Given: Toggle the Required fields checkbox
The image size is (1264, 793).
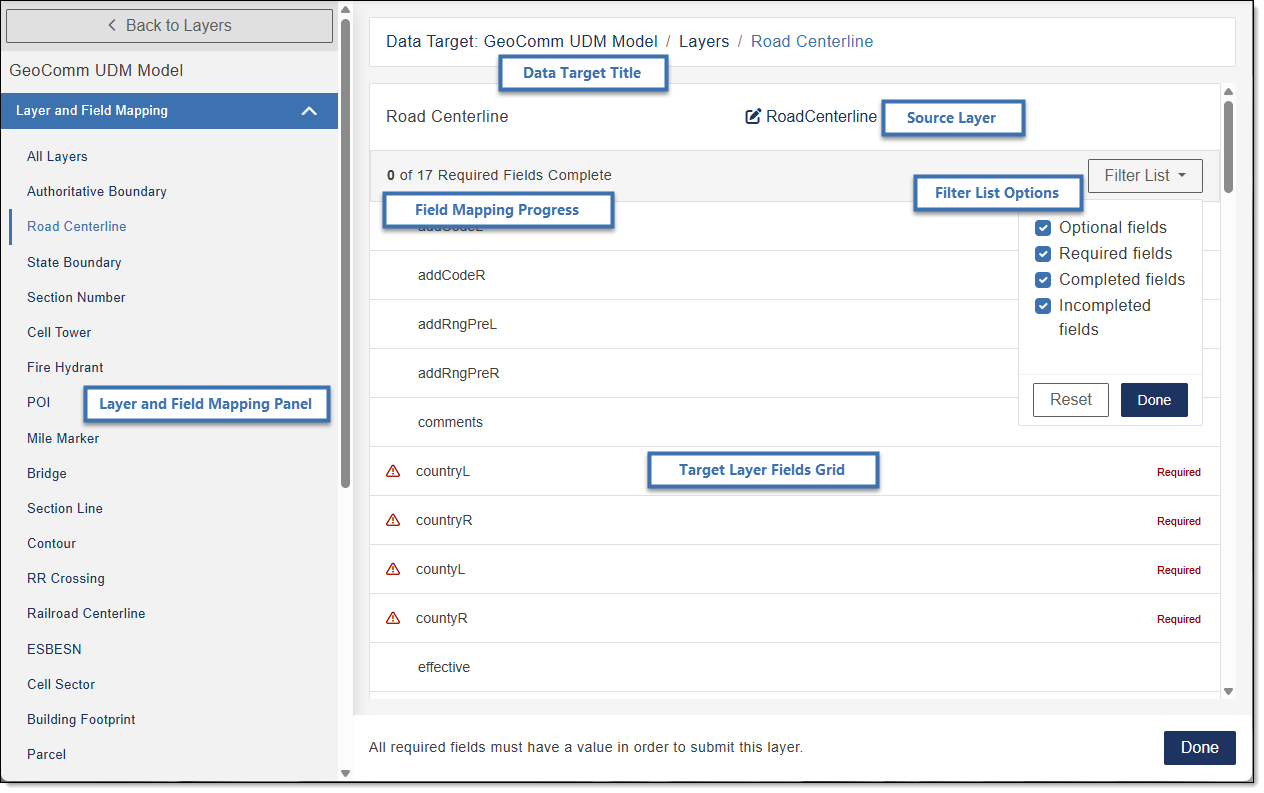Looking at the screenshot, I should pos(1043,254).
